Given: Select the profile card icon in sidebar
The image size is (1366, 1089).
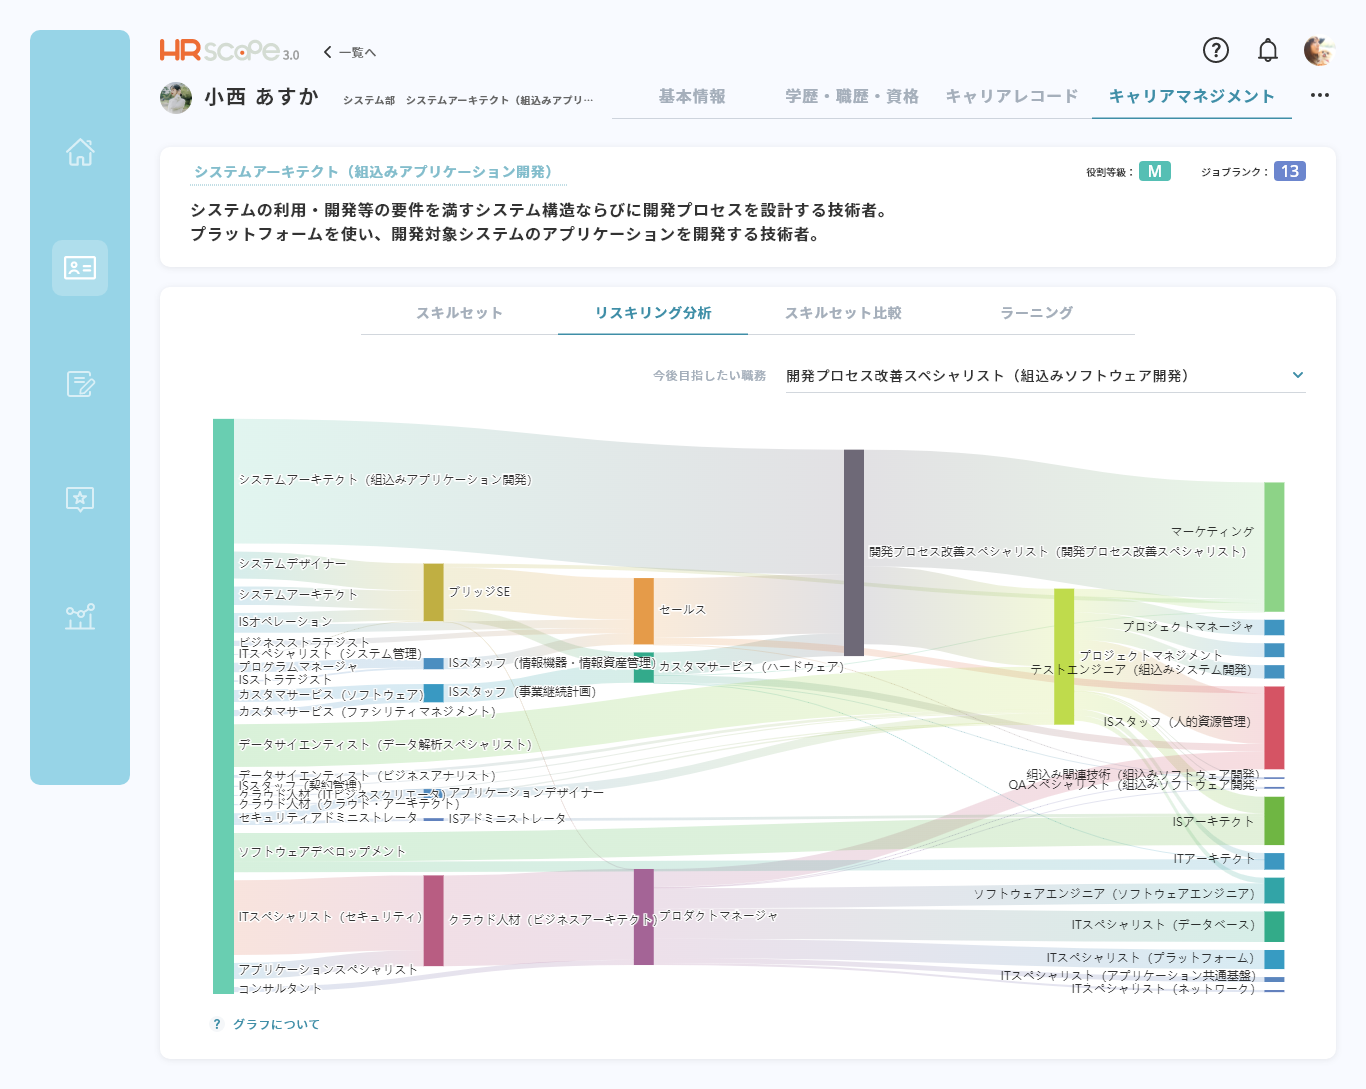Looking at the screenshot, I should [80, 267].
